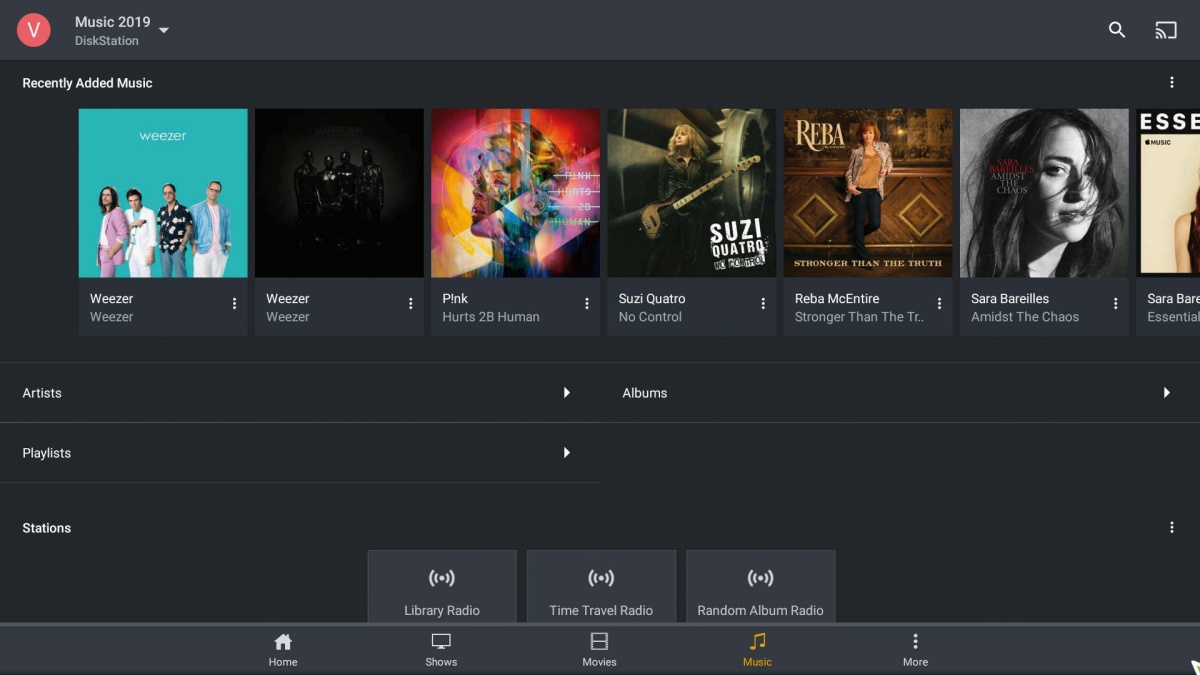Click the 'DiskStation' server name

(x=107, y=41)
